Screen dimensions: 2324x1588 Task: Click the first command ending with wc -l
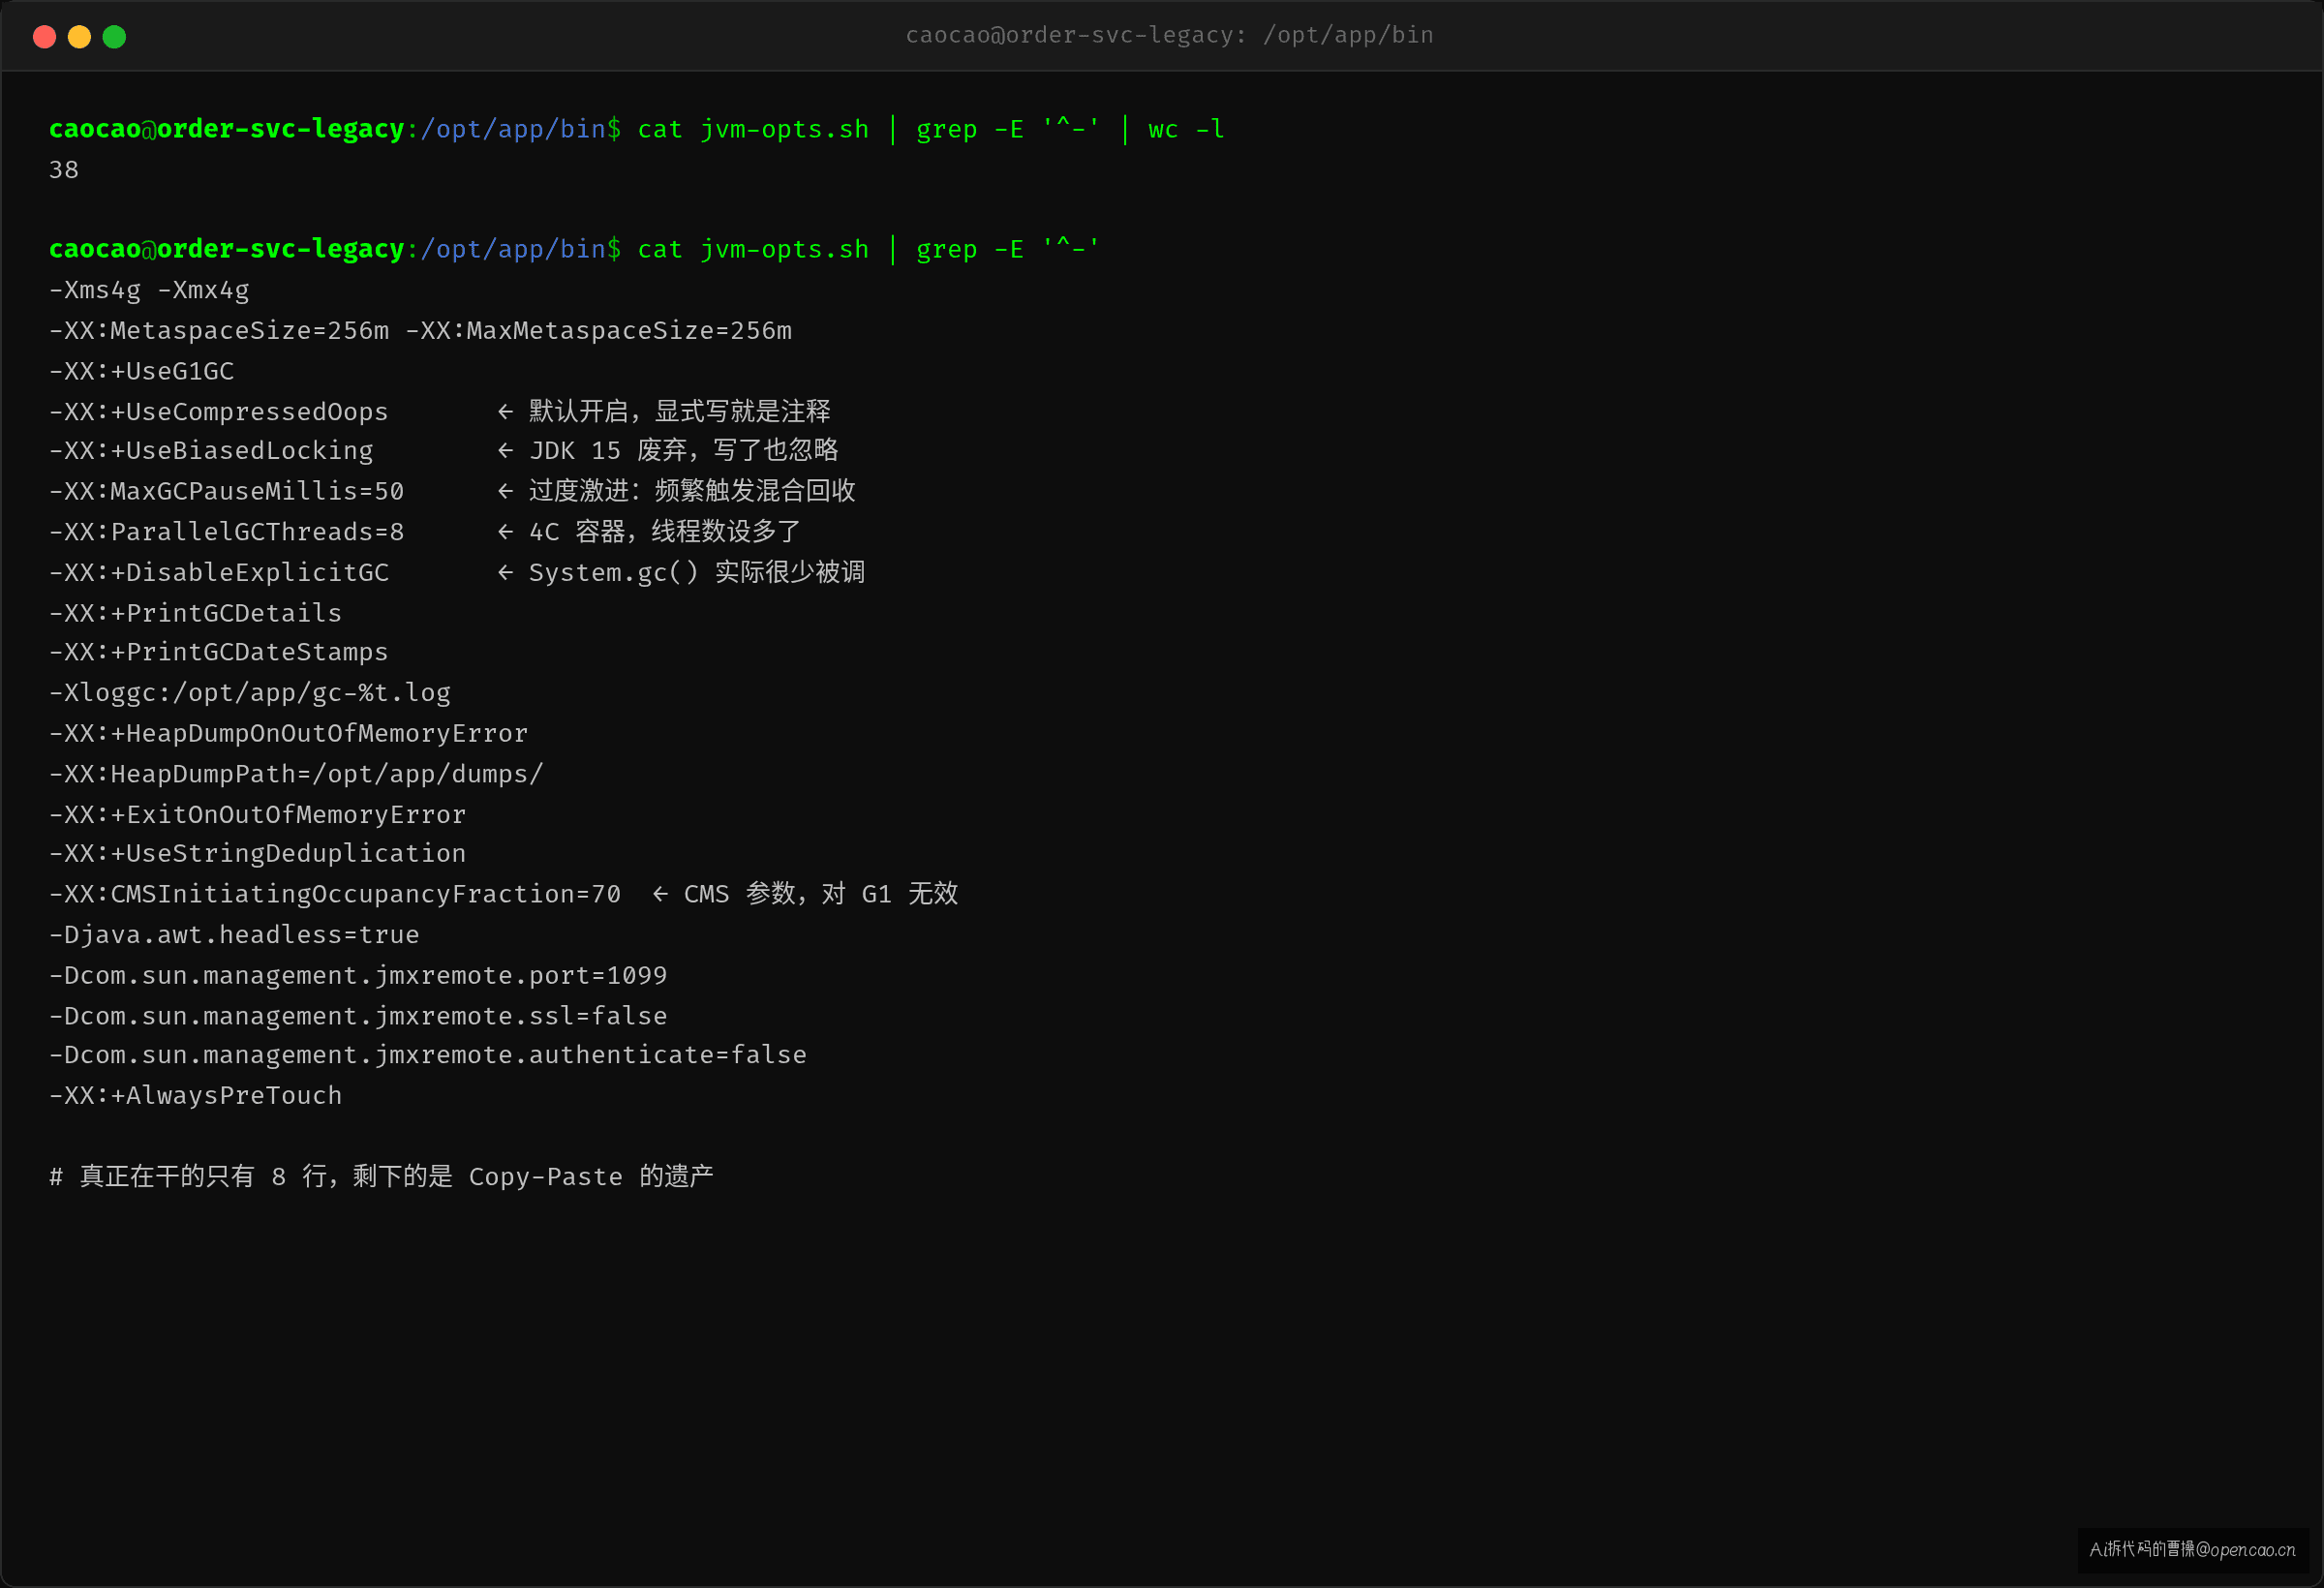click(x=931, y=129)
